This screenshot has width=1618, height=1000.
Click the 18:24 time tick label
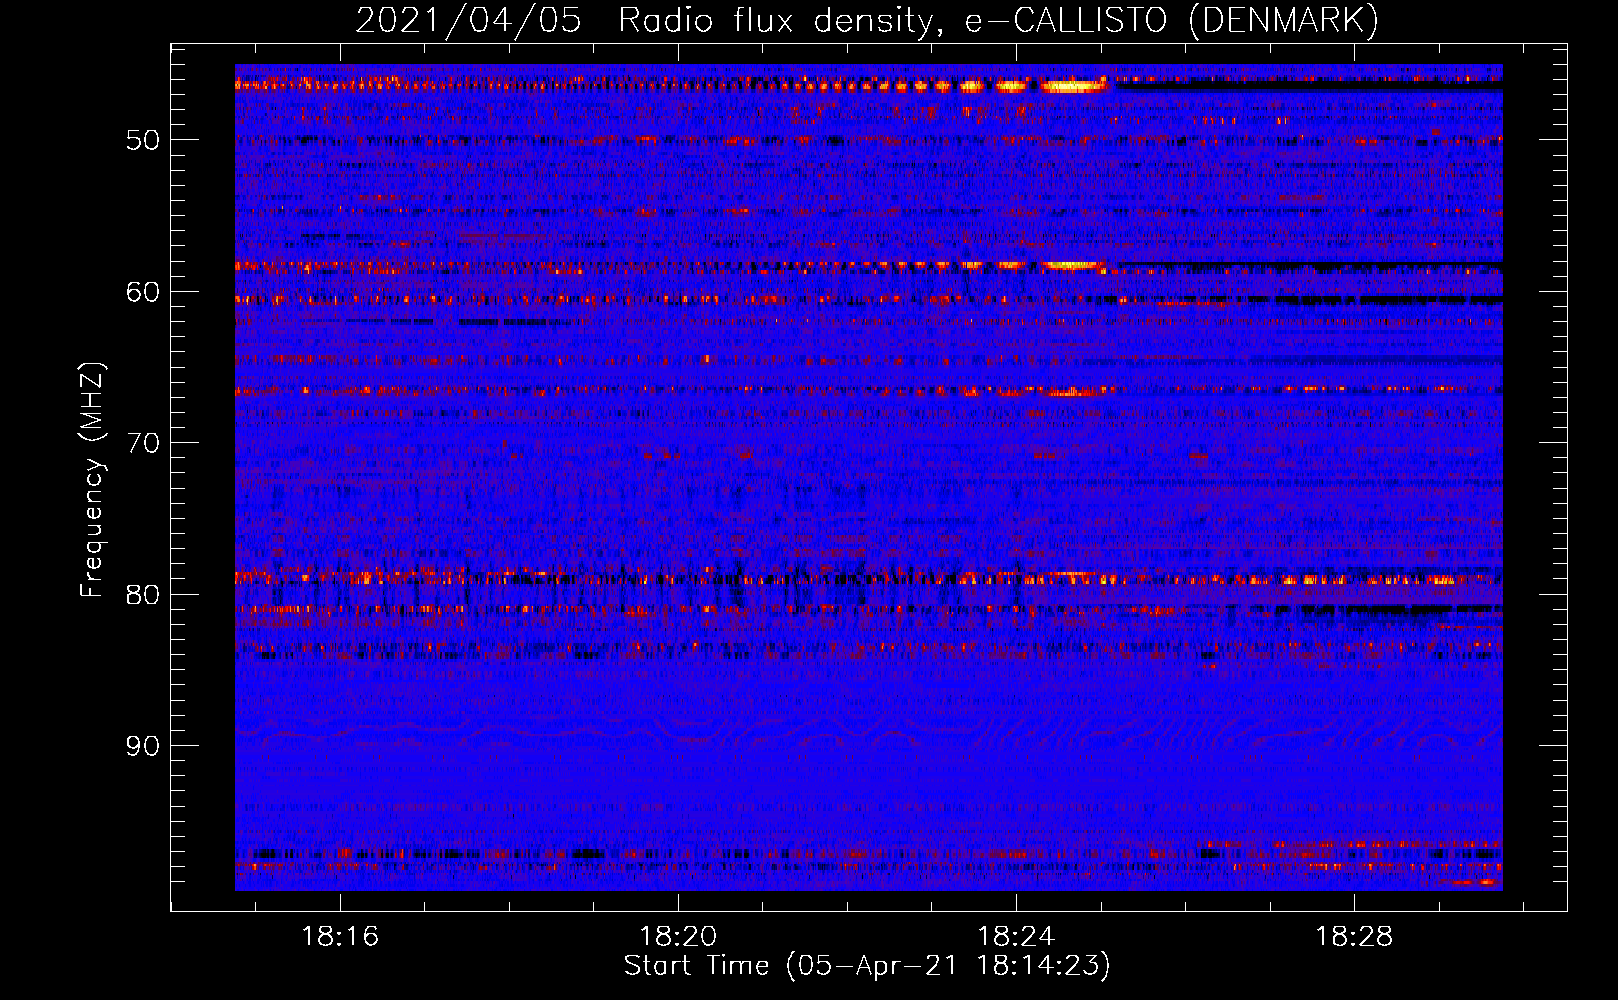[1016, 937]
